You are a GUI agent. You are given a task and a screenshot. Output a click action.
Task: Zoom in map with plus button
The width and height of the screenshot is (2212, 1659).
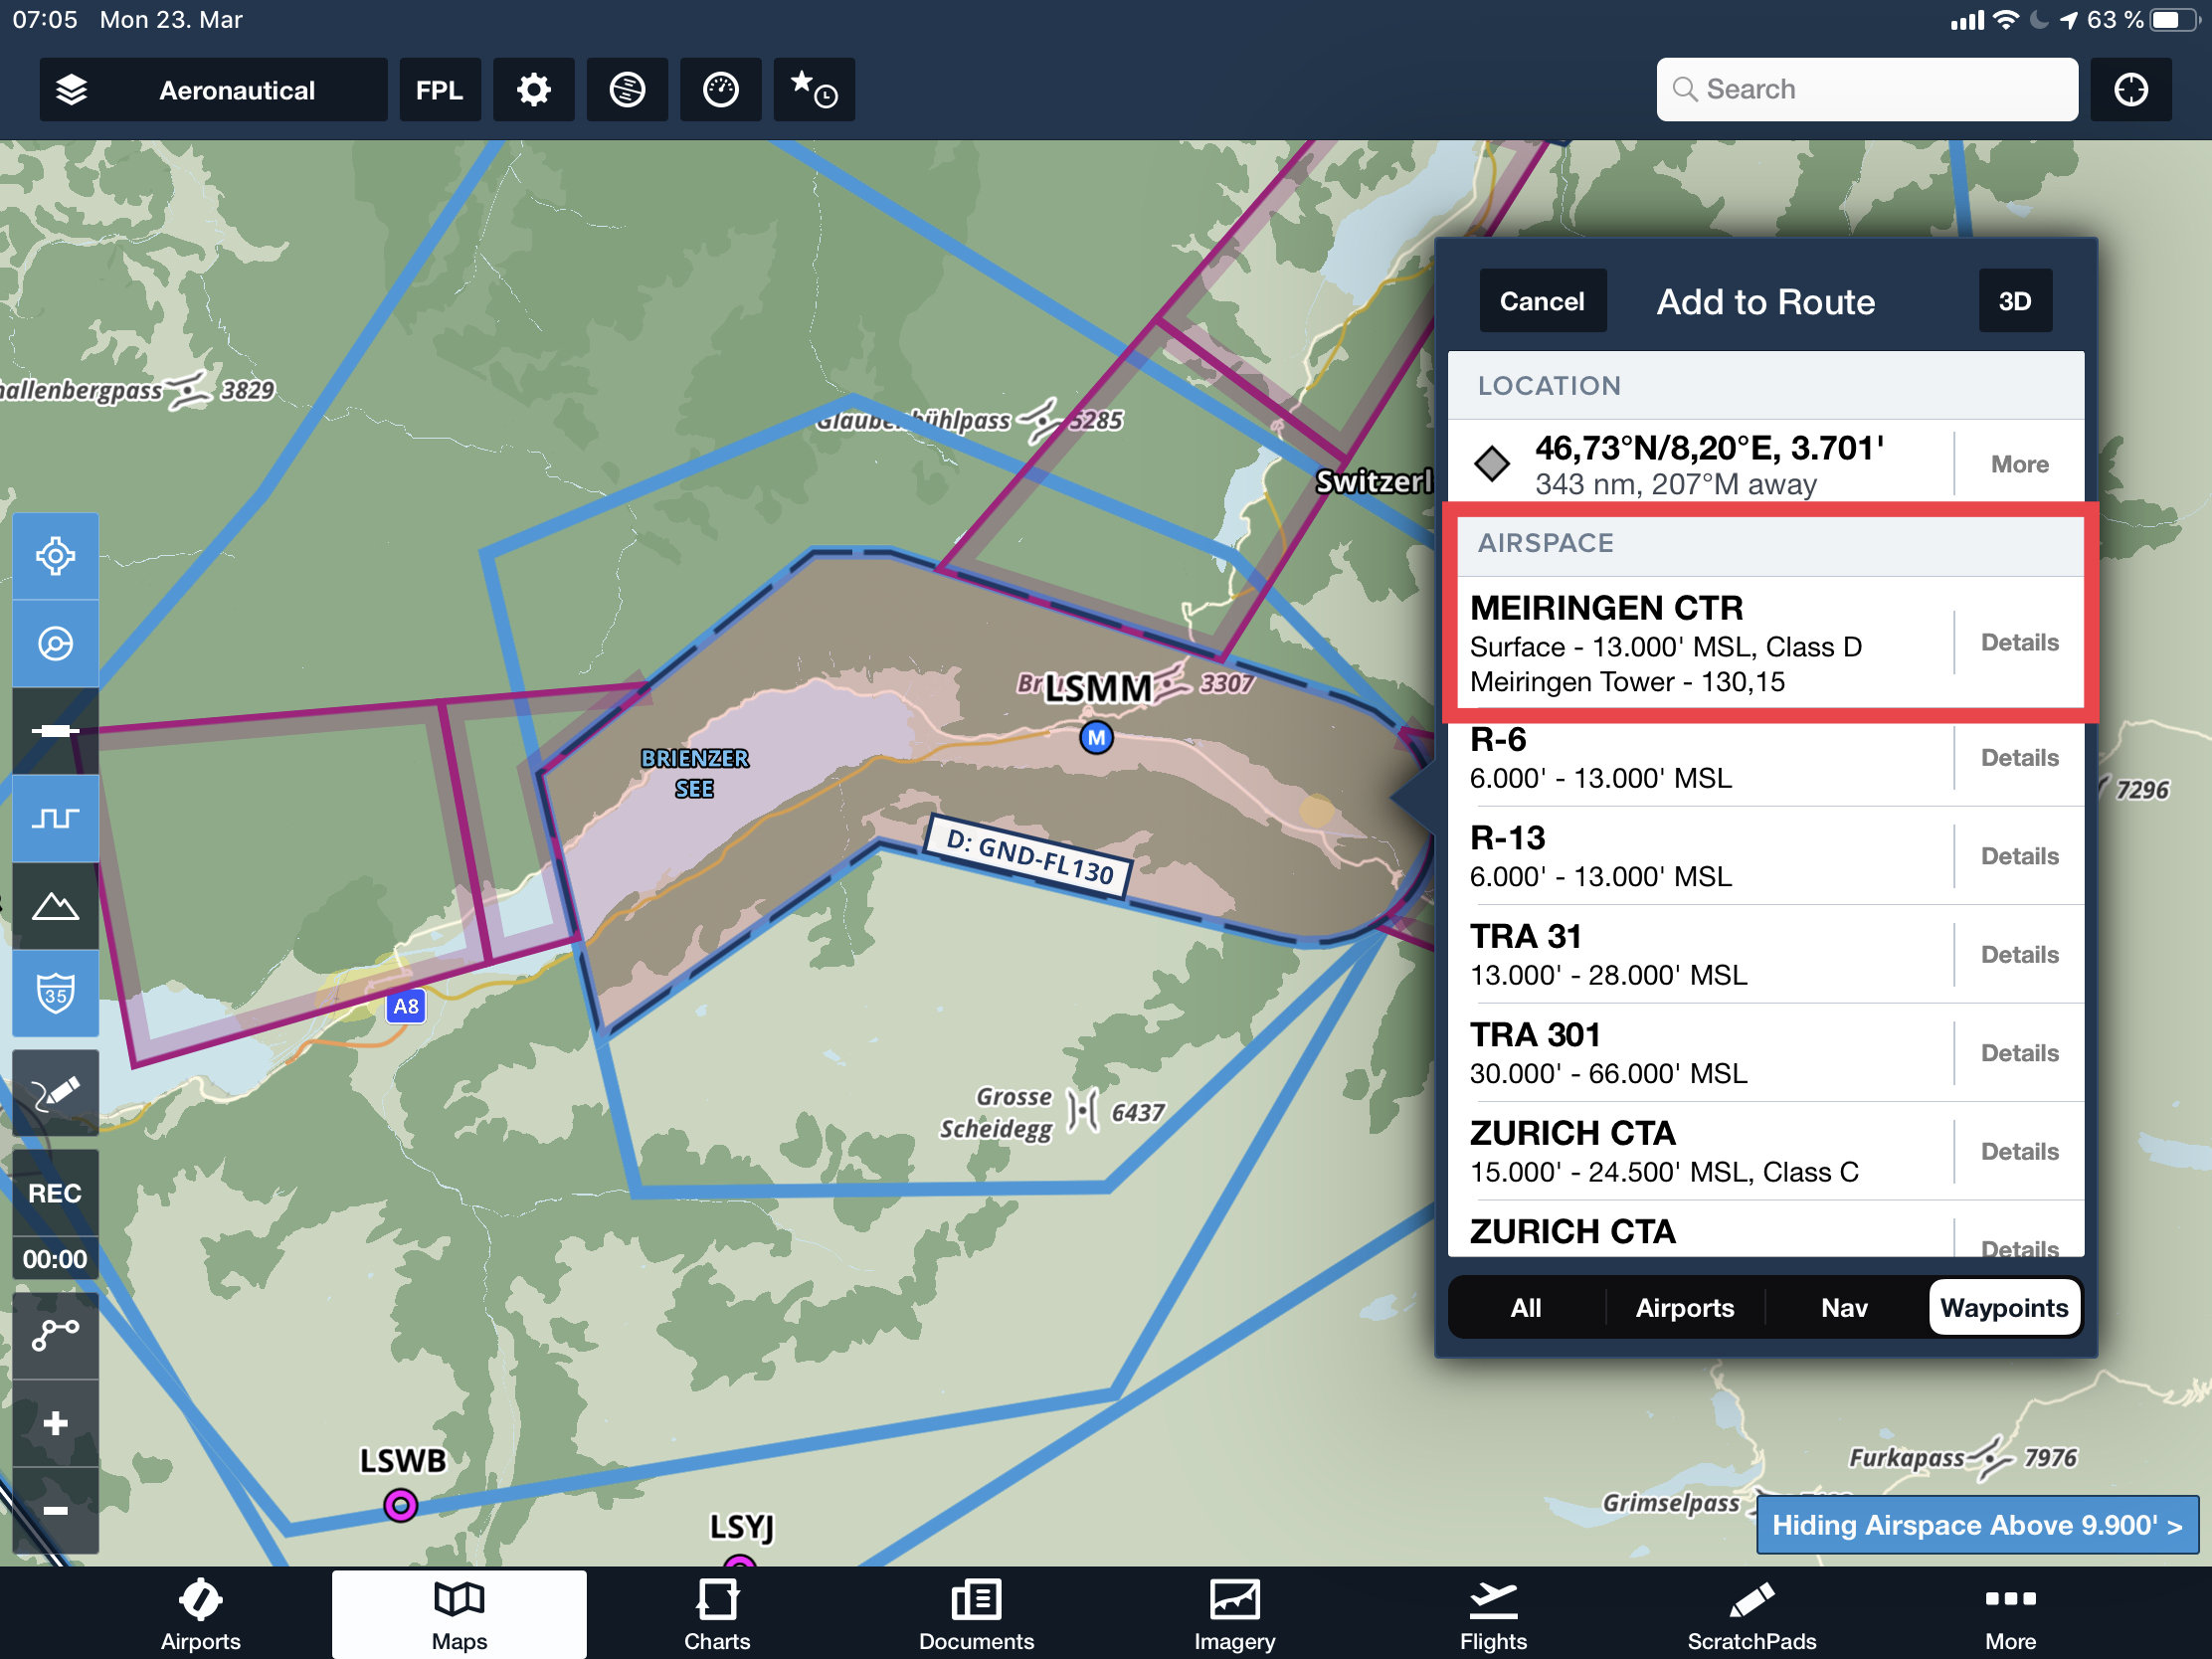coord(55,1423)
